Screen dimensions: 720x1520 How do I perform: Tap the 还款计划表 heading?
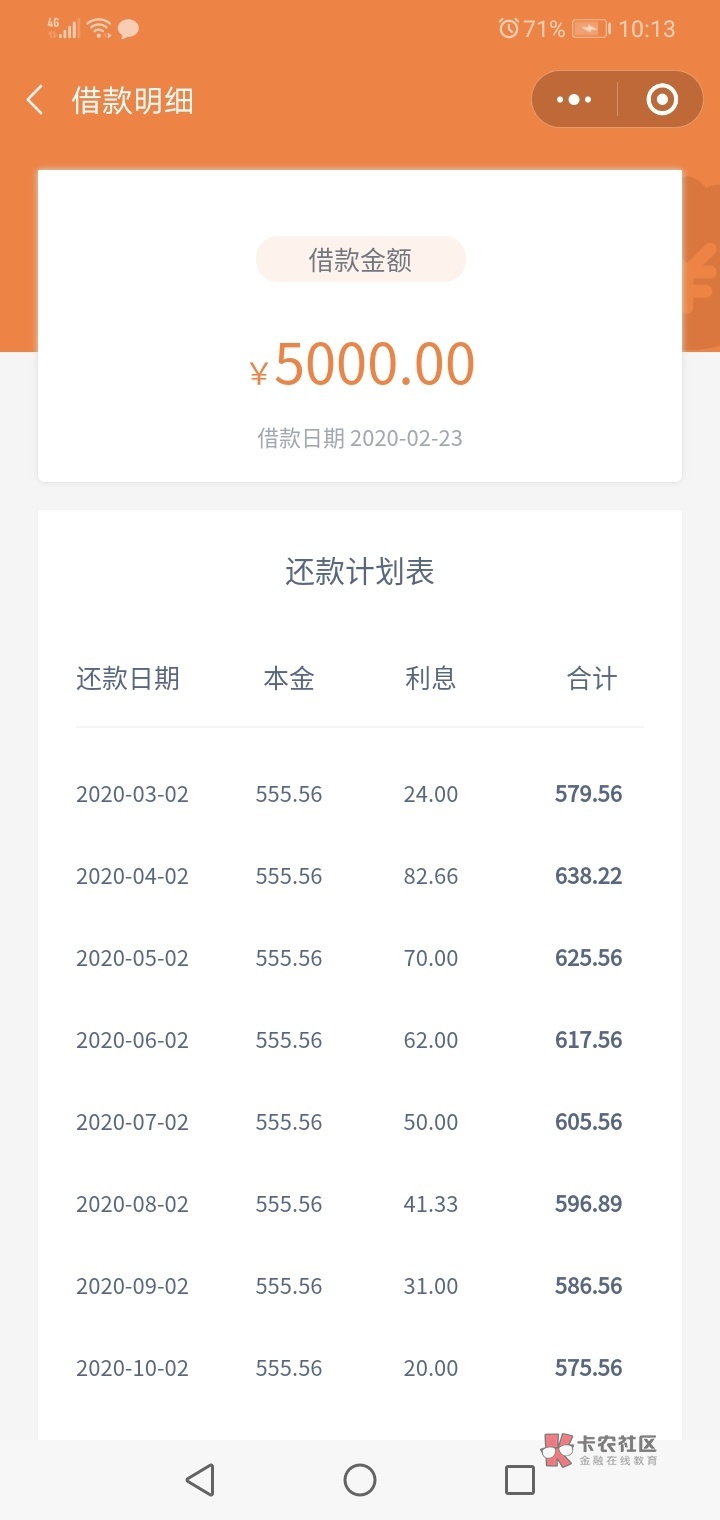(x=360, y=572)
